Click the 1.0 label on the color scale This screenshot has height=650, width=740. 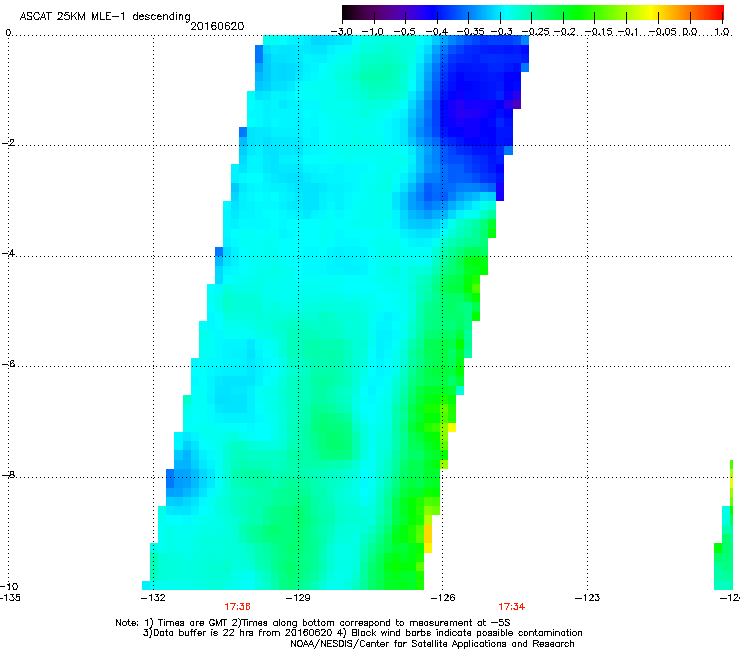[x=722, y=32]
